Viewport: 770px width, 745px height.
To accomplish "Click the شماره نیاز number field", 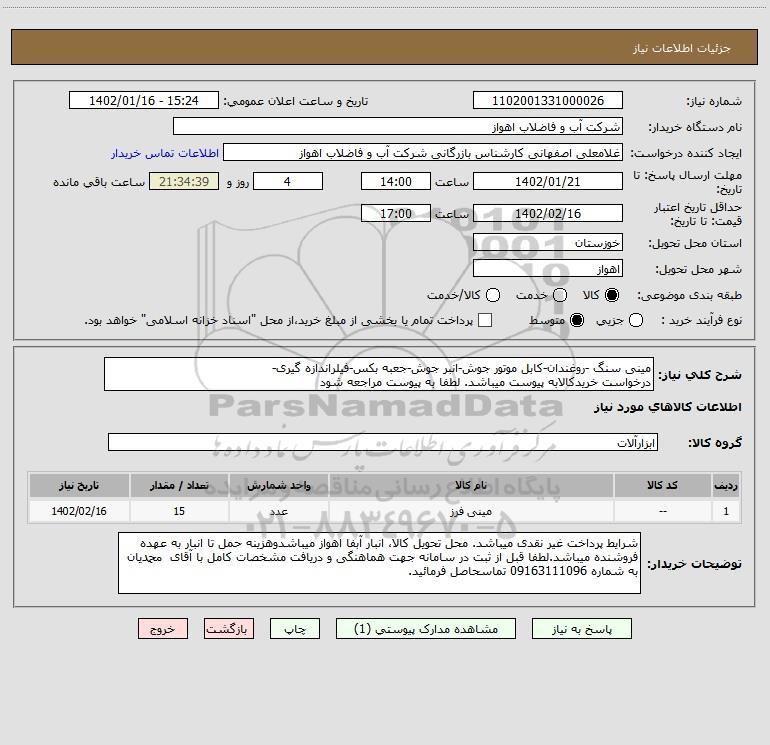I will tap(548, 101).
